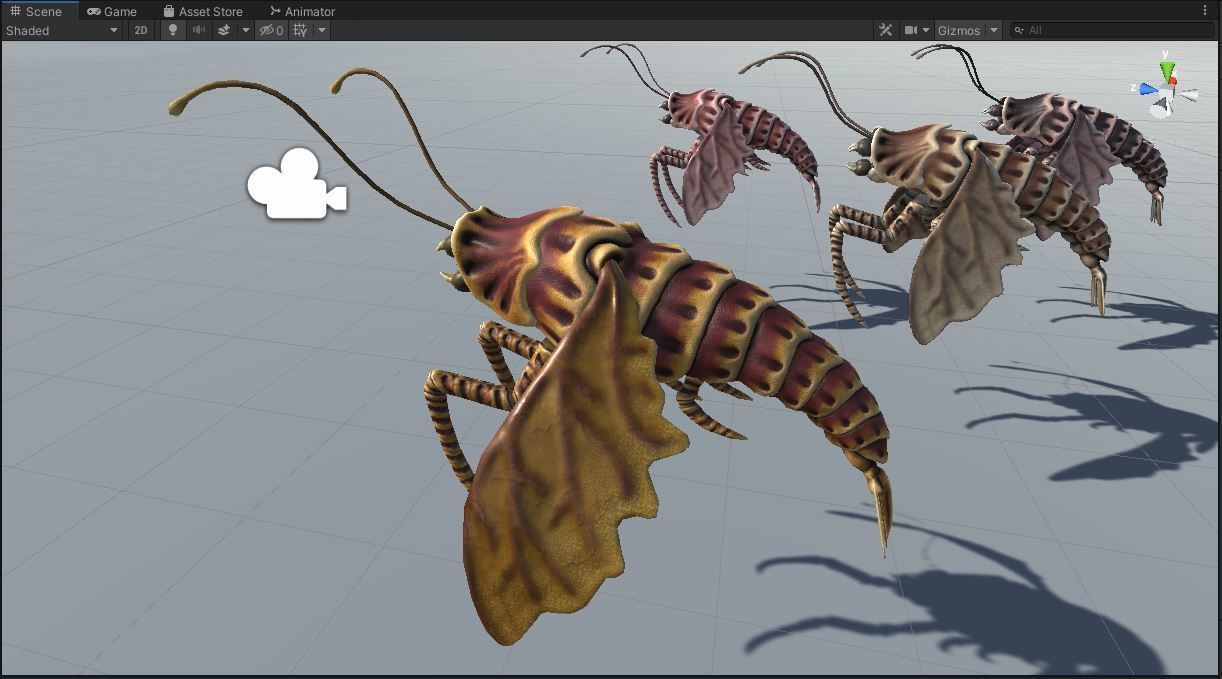Click the scene gizmo Y axis cone
Viewport: 1222px width, 679px height.
coord(1168,68)
